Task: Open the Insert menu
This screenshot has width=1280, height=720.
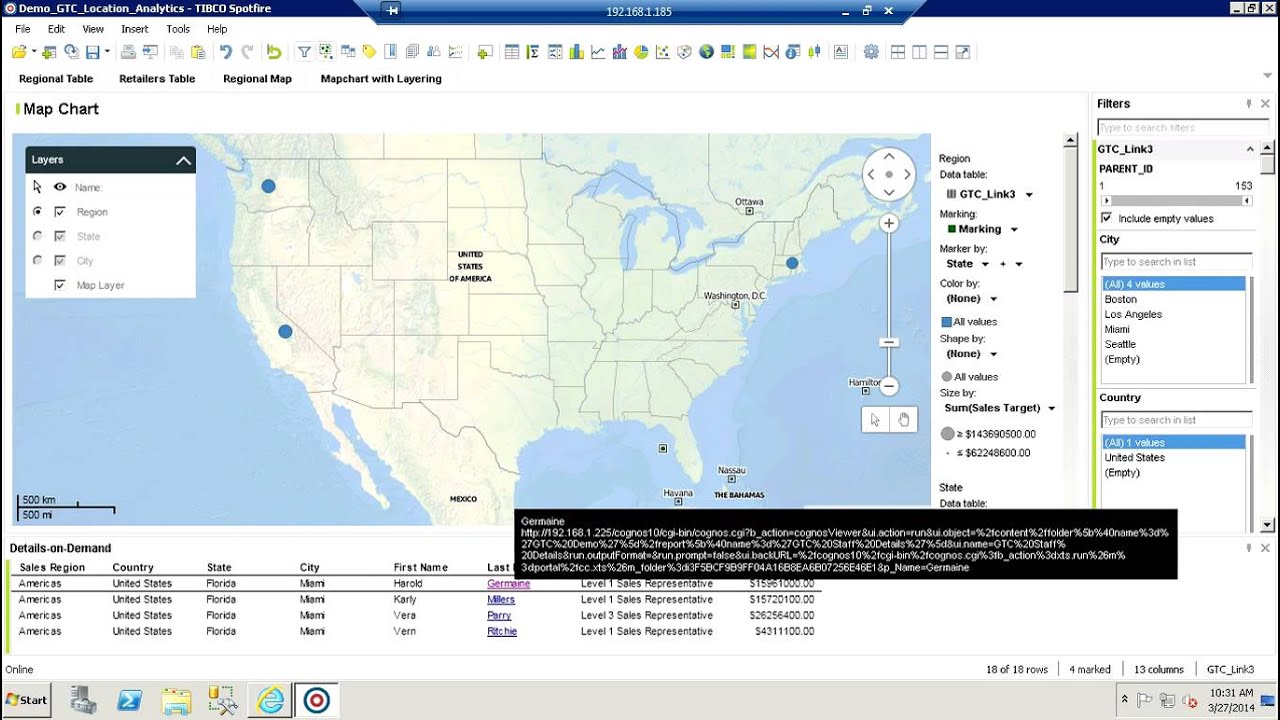Action: [x=135, y=29]
